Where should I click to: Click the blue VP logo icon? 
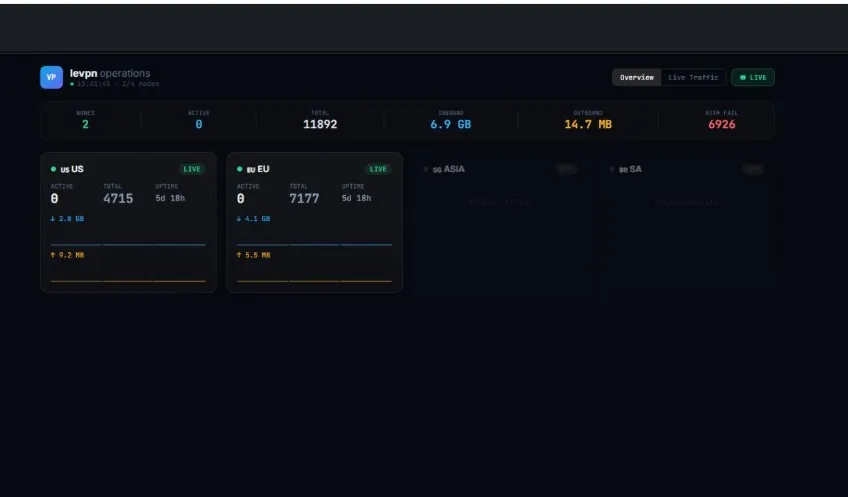click(51, 77)
